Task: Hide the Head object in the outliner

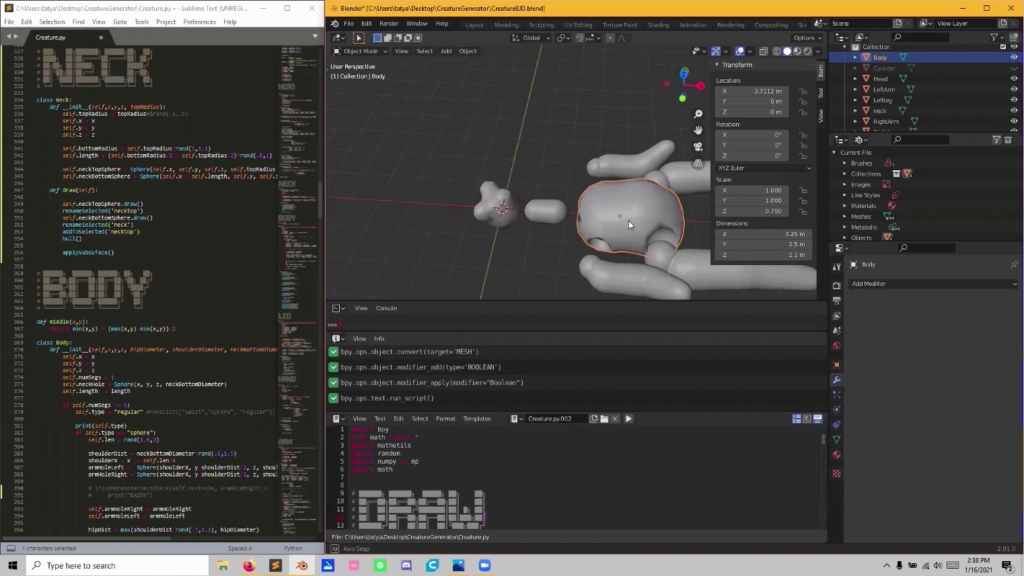Action: 1014,78
